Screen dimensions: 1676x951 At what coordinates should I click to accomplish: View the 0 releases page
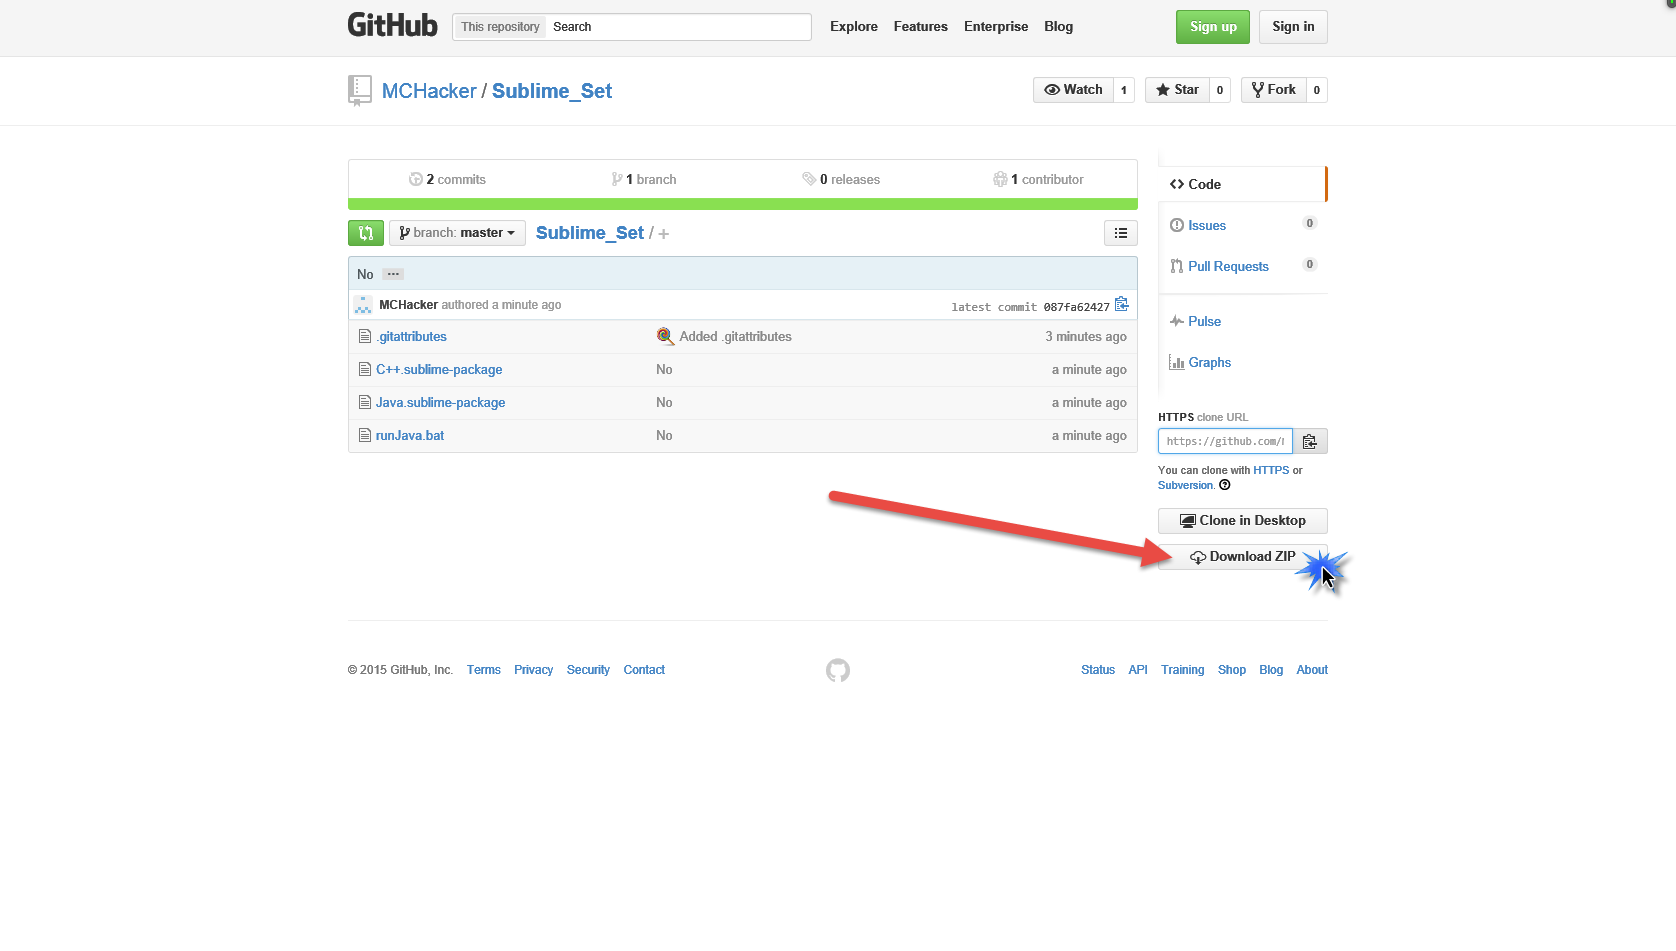pyautogui.click(x=841, y=179)
